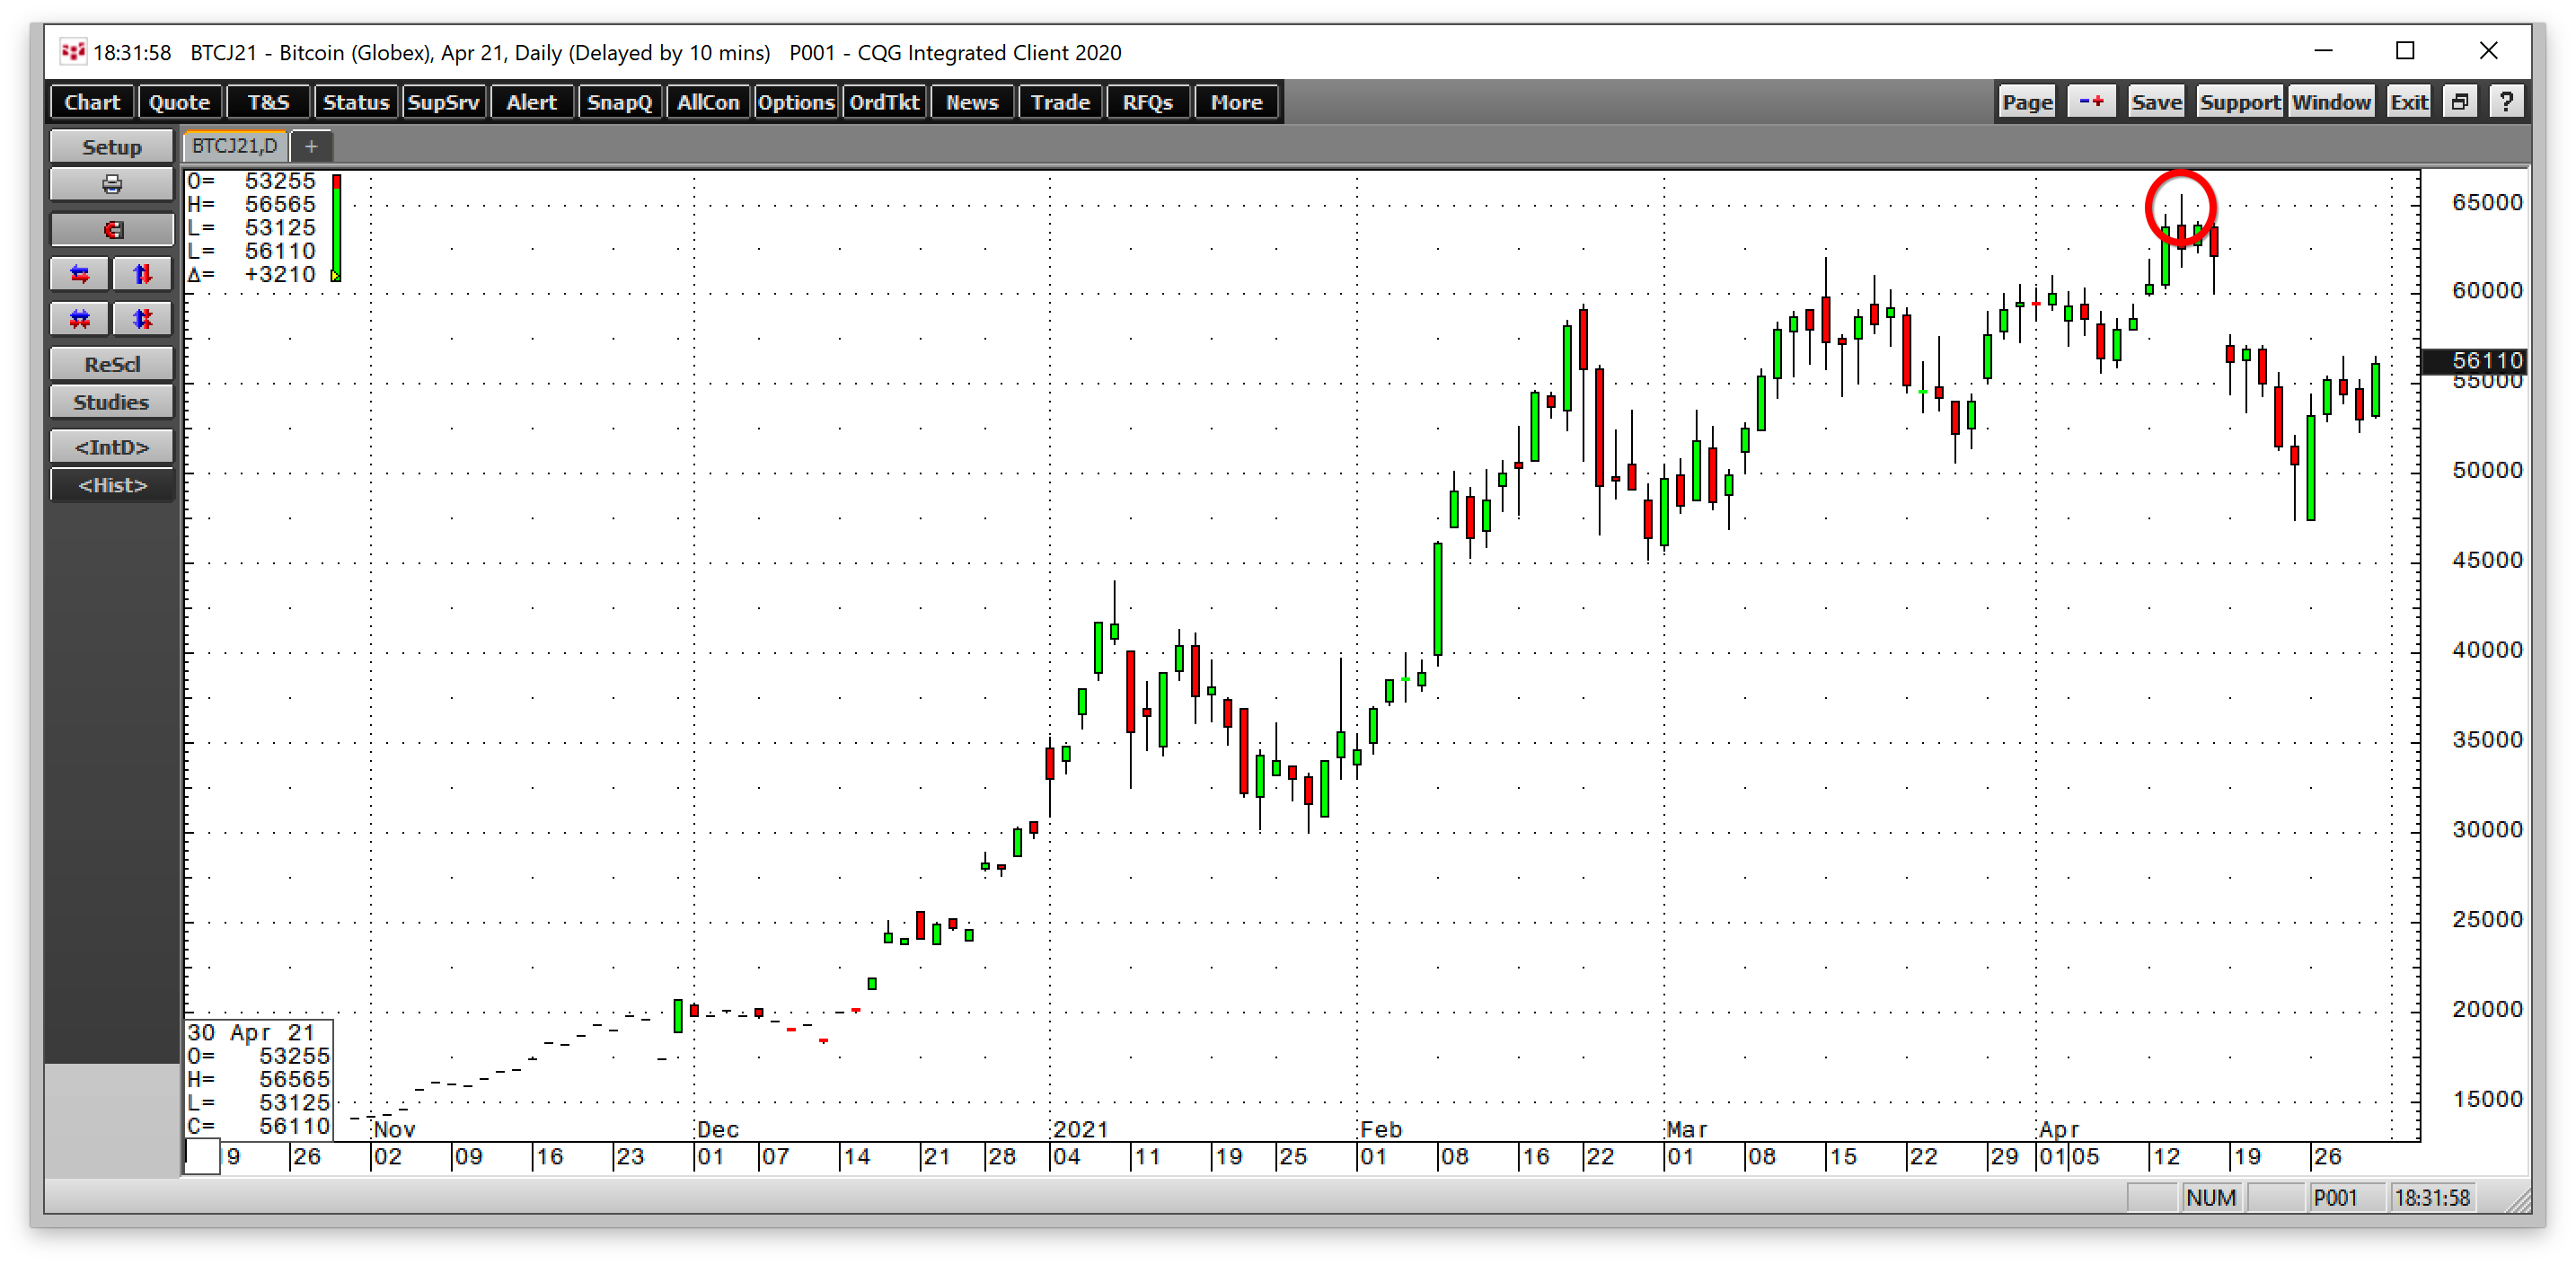Add a new chart tab with plus

click(x=312, y=147)
